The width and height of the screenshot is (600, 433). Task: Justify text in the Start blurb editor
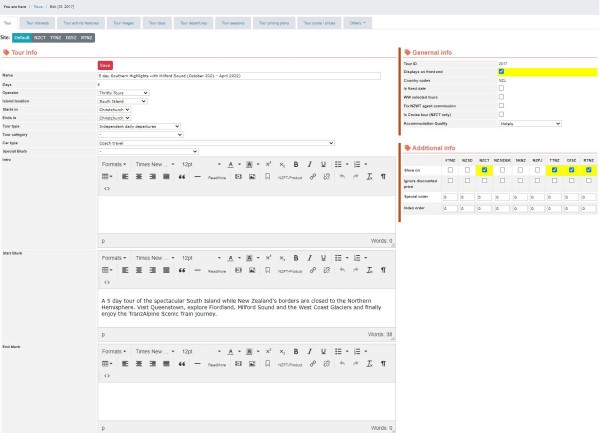tap(166, 270)
